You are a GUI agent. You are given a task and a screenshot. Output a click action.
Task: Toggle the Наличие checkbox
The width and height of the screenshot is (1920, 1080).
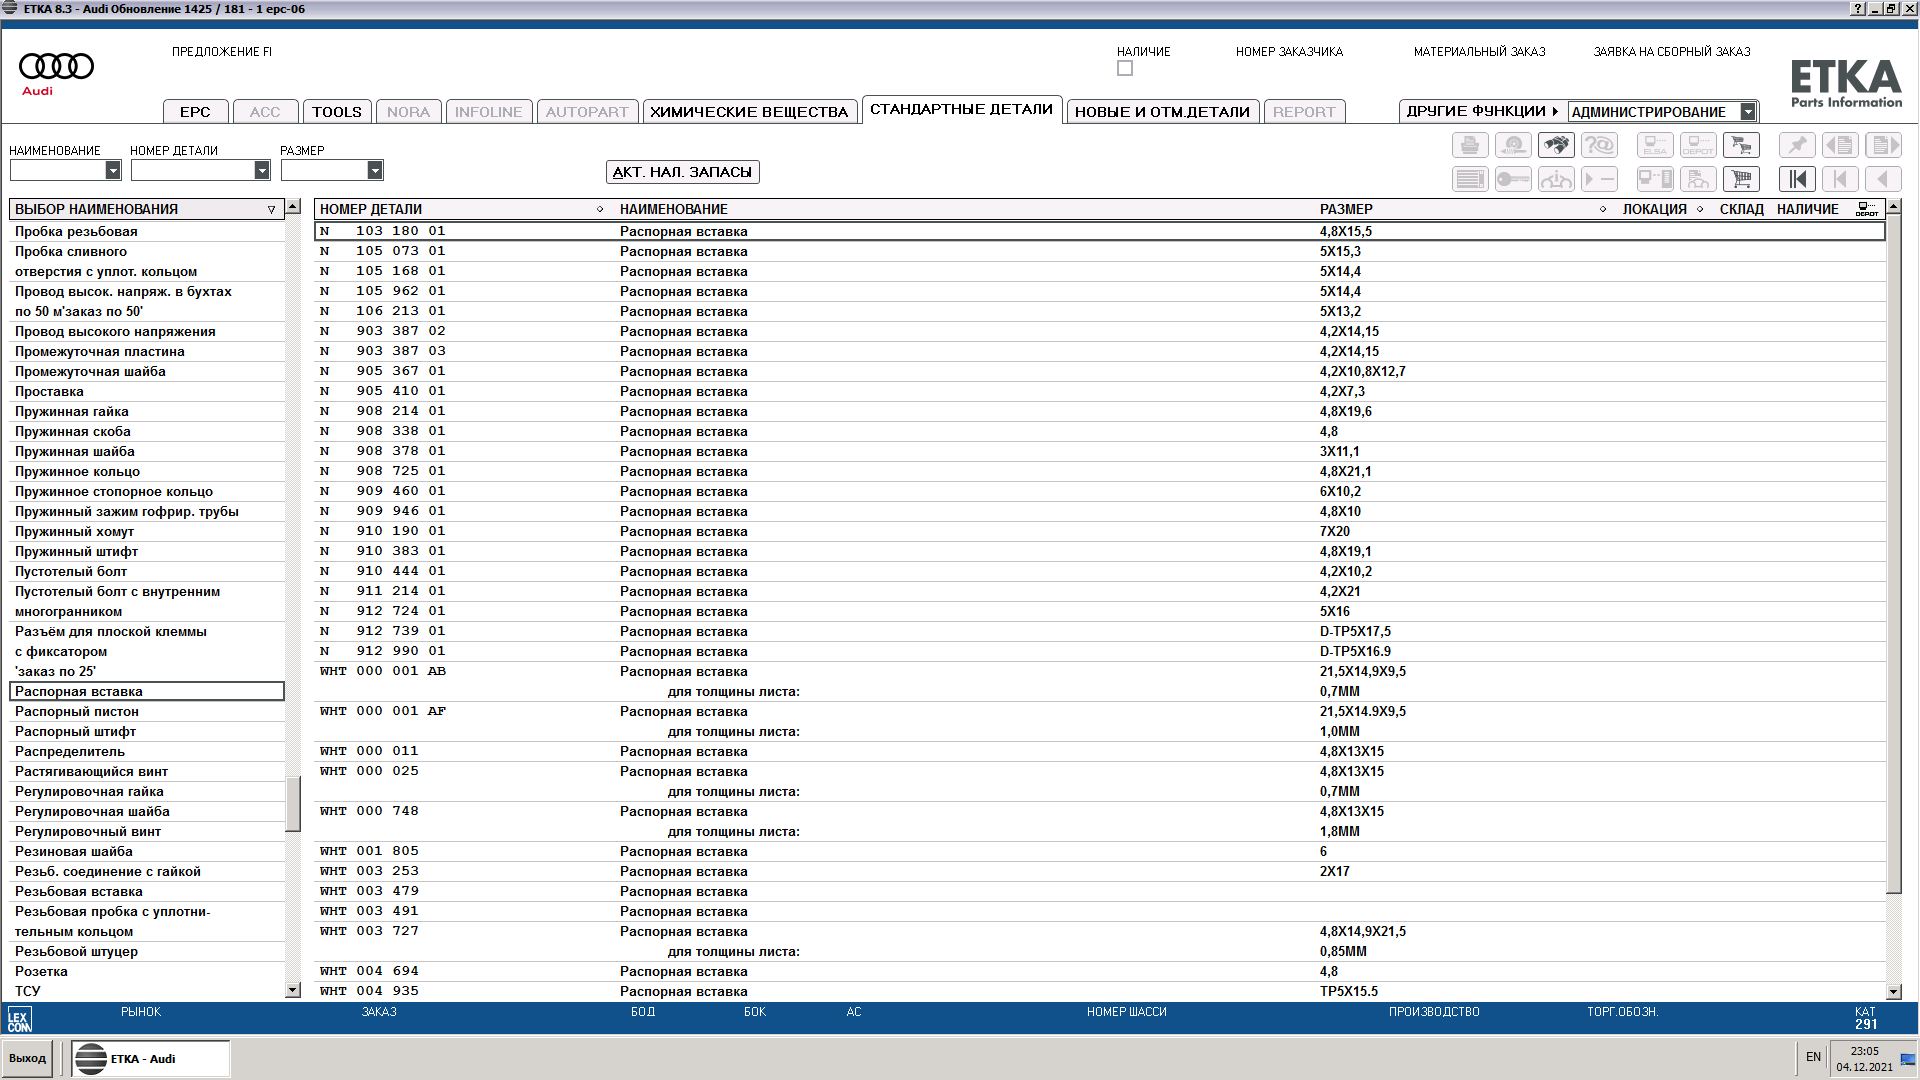[x=1125, y=69]
